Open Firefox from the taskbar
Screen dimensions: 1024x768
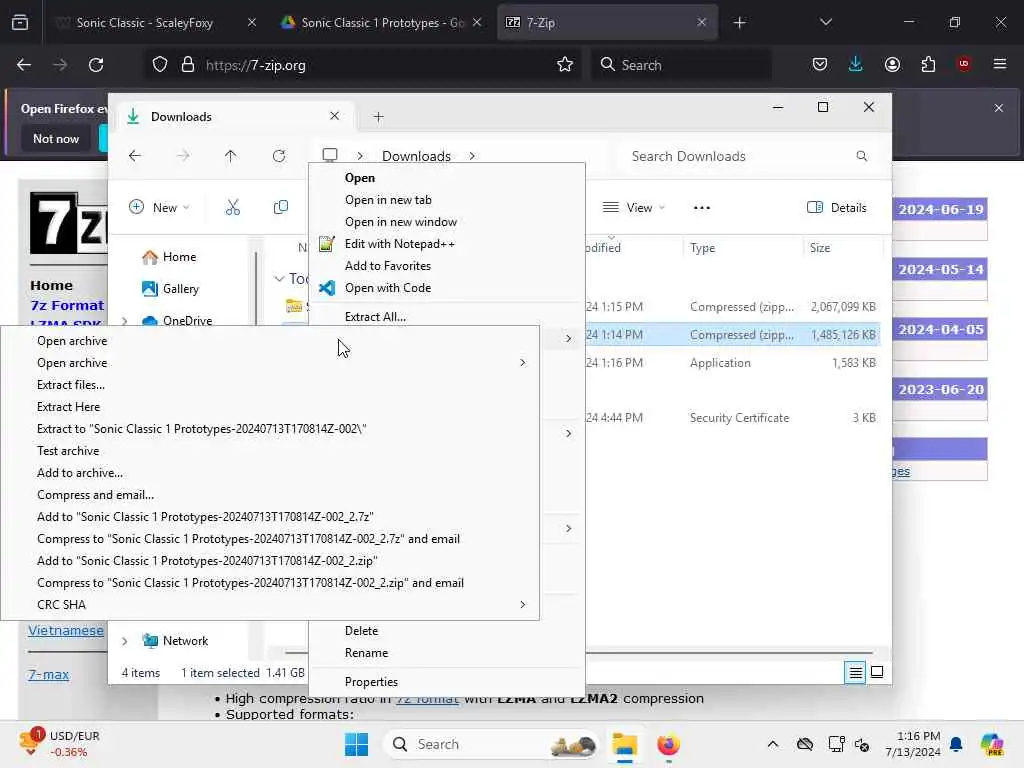[x=668, y=744]
